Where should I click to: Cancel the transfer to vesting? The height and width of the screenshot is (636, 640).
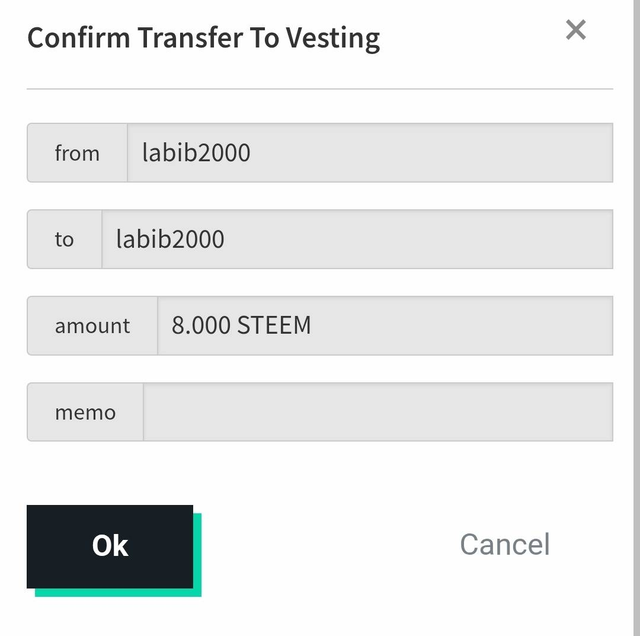pyautogui.click(x=504, y=544)
